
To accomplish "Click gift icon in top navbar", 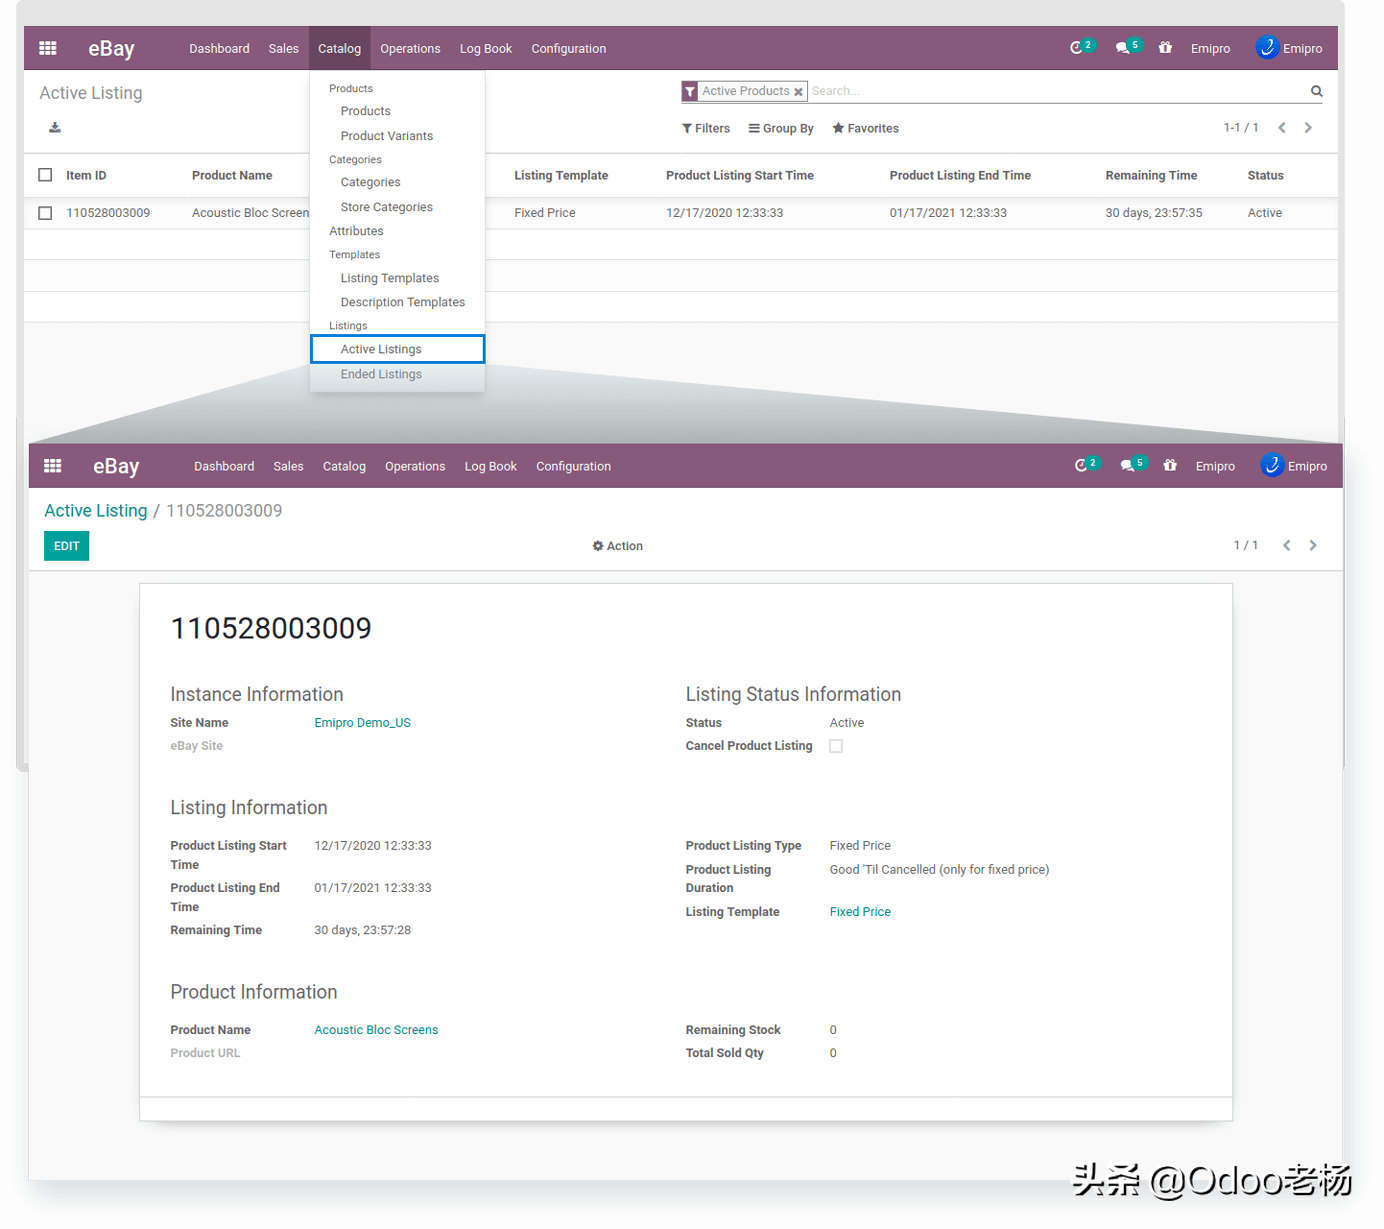I will pyautogui.click(x=1165, y=47).
